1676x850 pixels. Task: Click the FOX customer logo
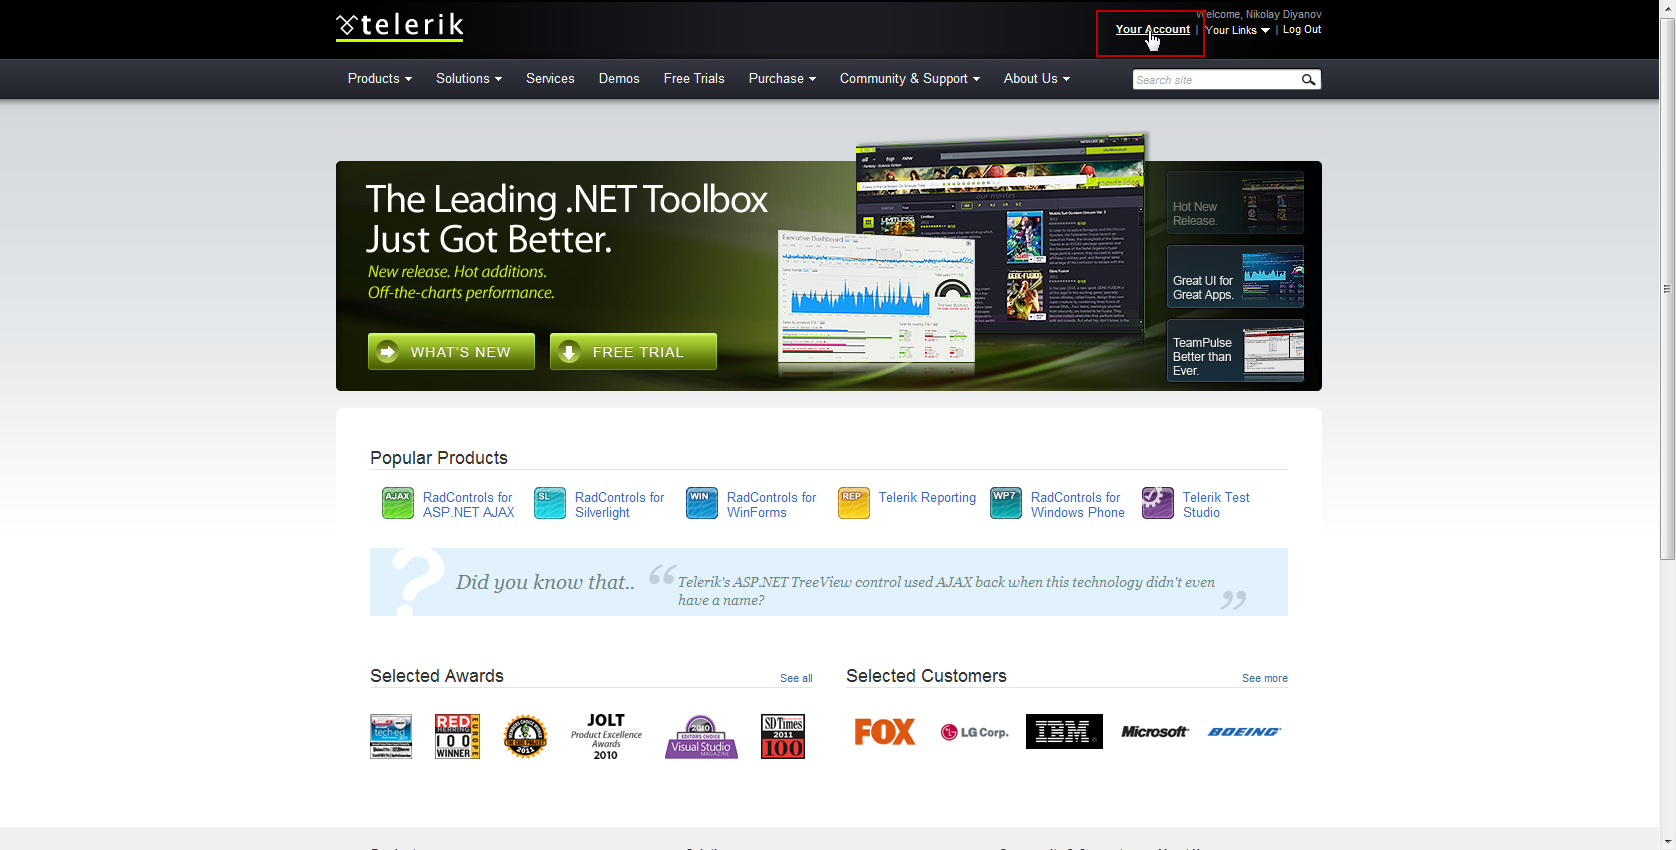884,732
